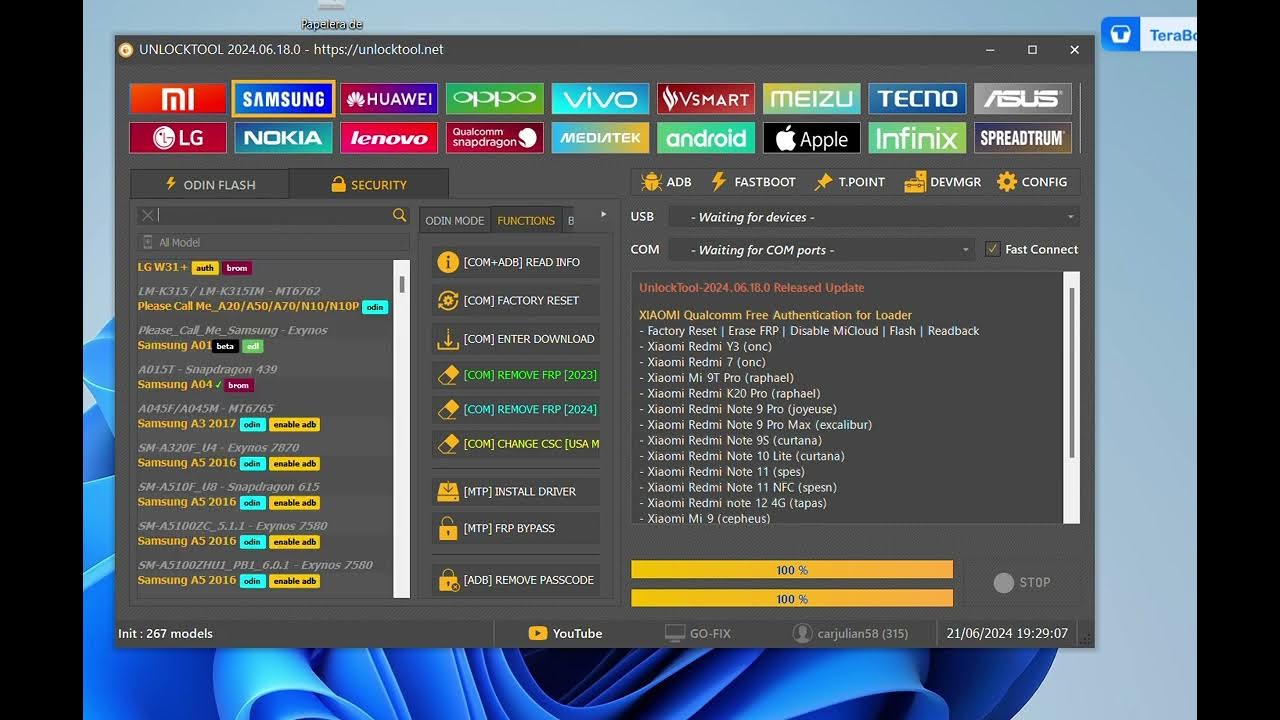
Task: Choose the Android tile
Action: (706, 138)
